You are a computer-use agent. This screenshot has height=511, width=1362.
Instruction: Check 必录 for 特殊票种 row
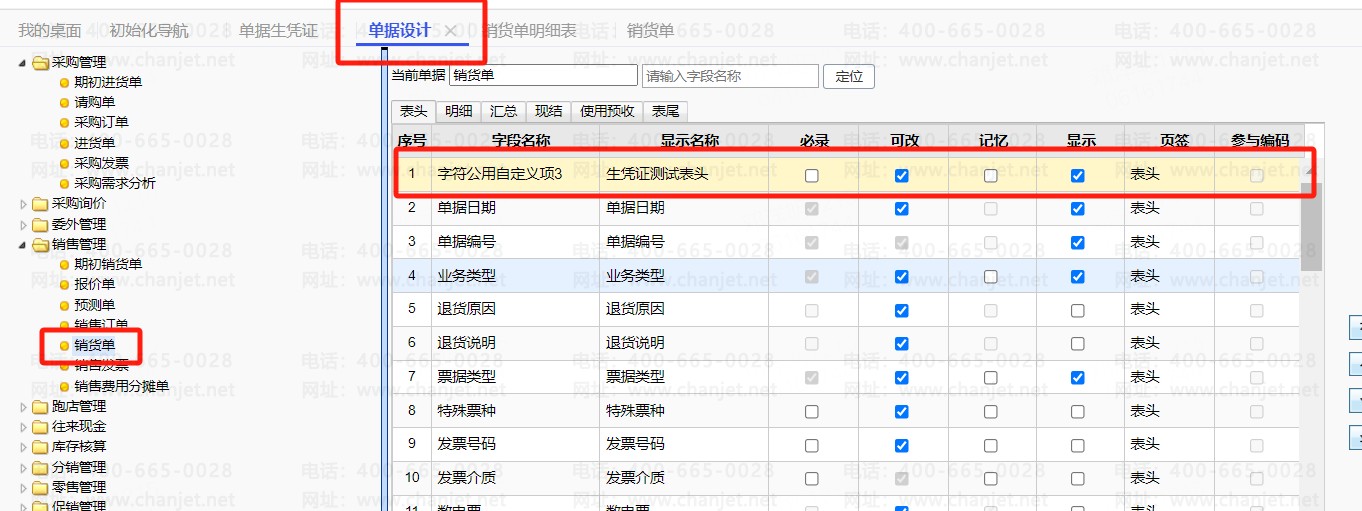[x=811, y=411]
